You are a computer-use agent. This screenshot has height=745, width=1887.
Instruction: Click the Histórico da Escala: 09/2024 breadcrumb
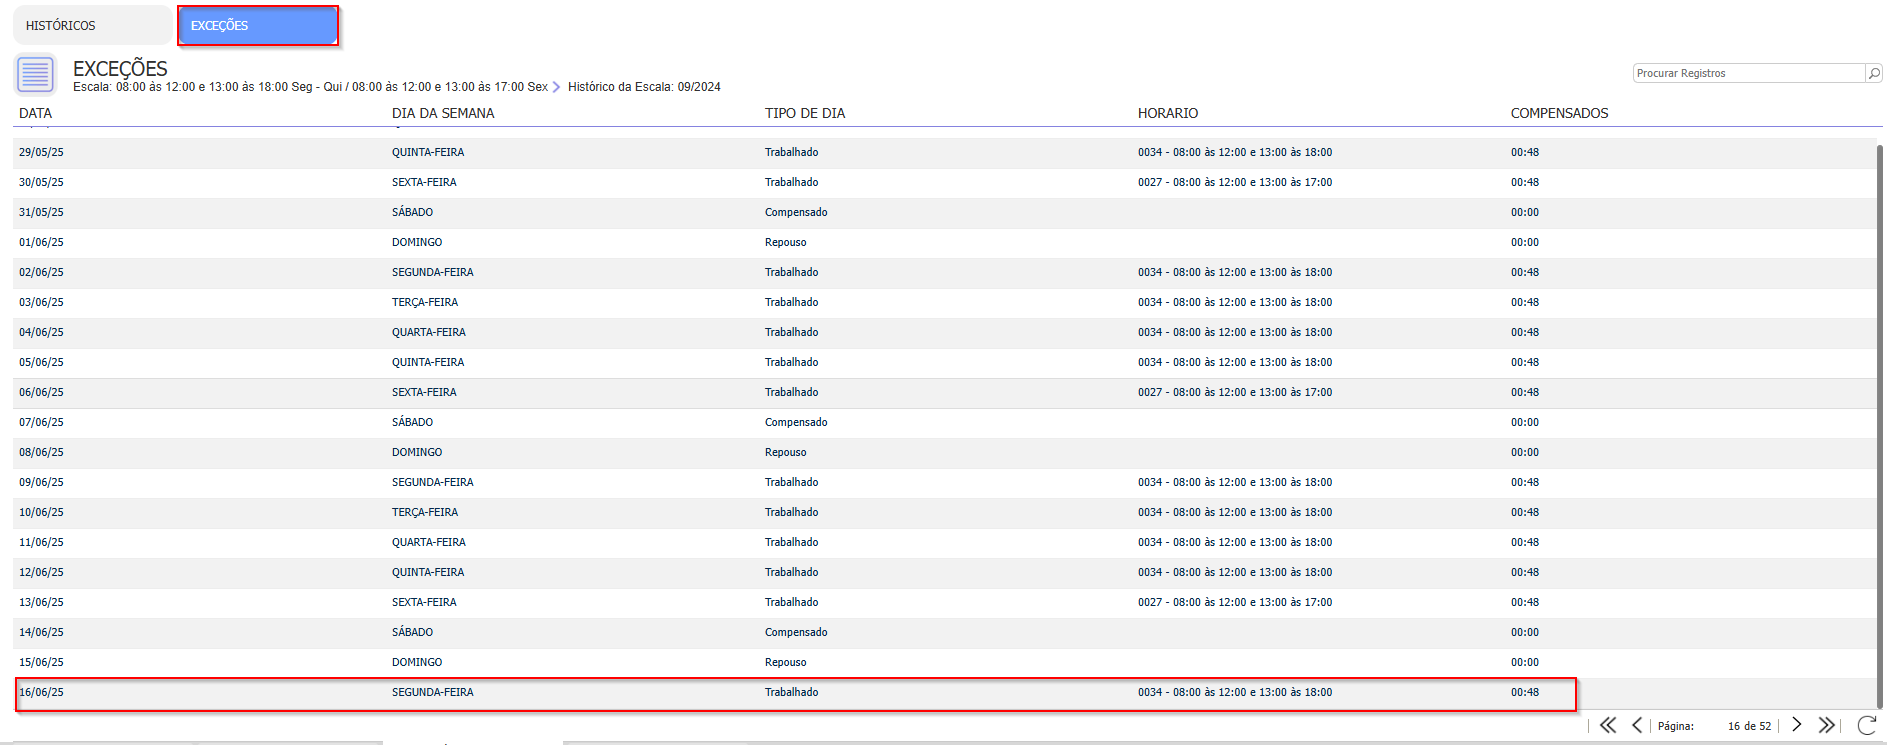[644, 87]
